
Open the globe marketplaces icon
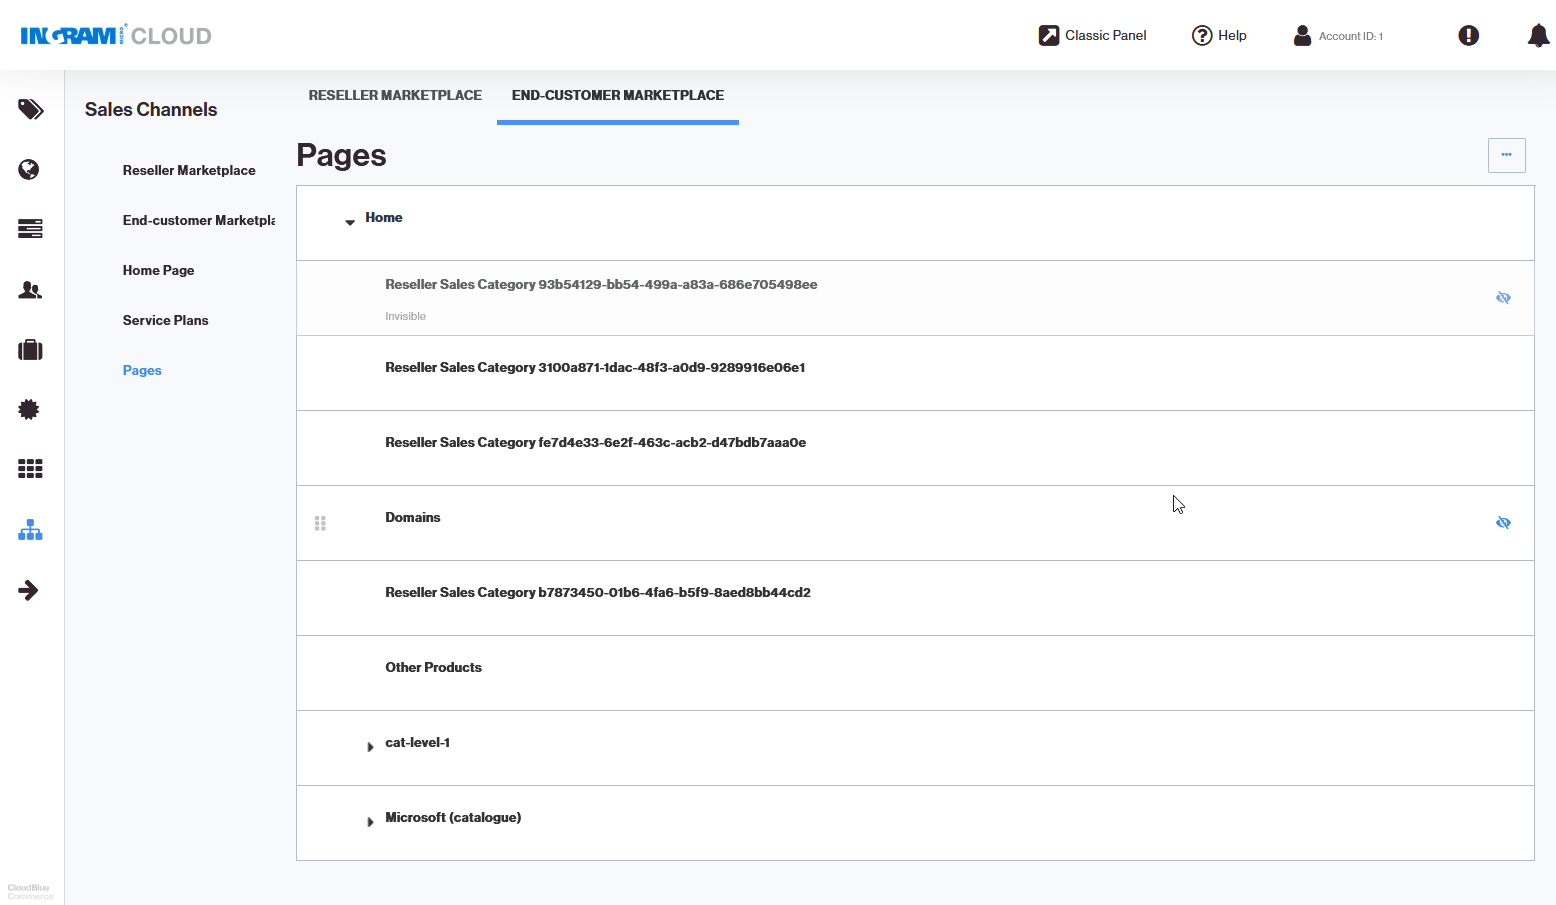30,170
